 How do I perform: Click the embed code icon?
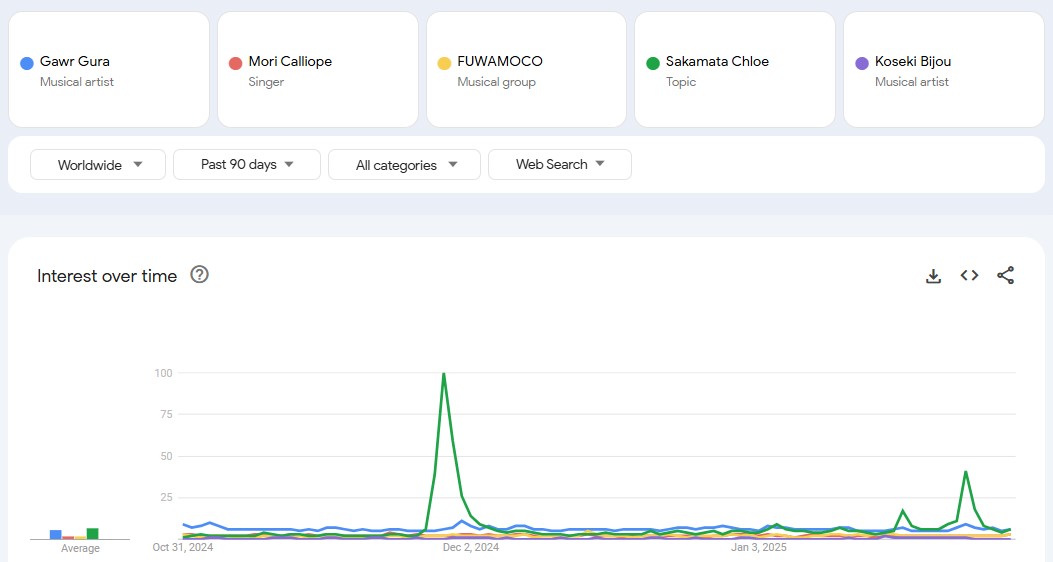point(969,276)
